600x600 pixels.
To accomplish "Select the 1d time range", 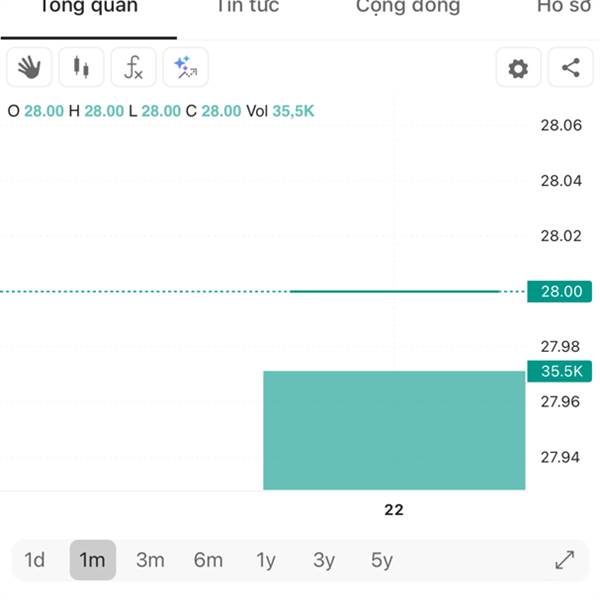I will (34, 560).
